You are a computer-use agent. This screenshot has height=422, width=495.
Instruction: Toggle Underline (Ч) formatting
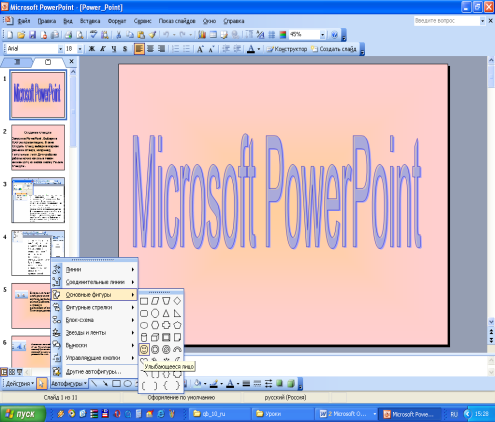(114, 49)
